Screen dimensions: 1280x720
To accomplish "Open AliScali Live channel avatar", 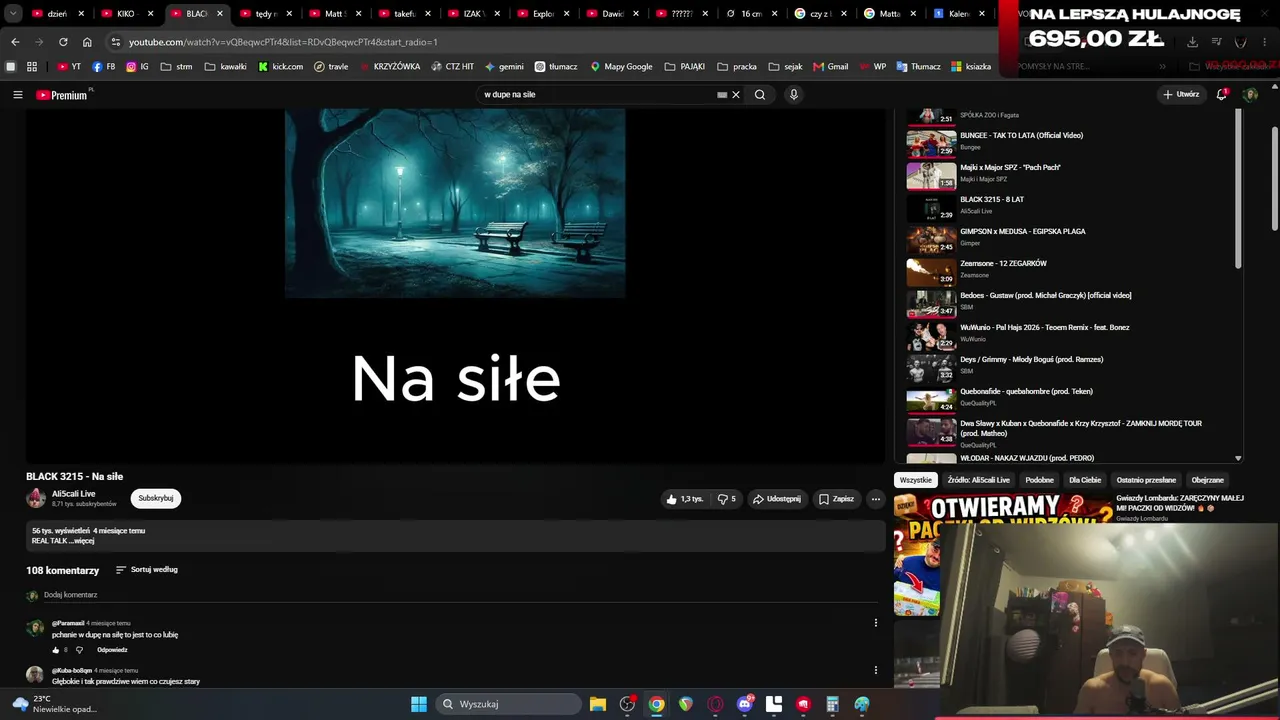I will 36,498.
